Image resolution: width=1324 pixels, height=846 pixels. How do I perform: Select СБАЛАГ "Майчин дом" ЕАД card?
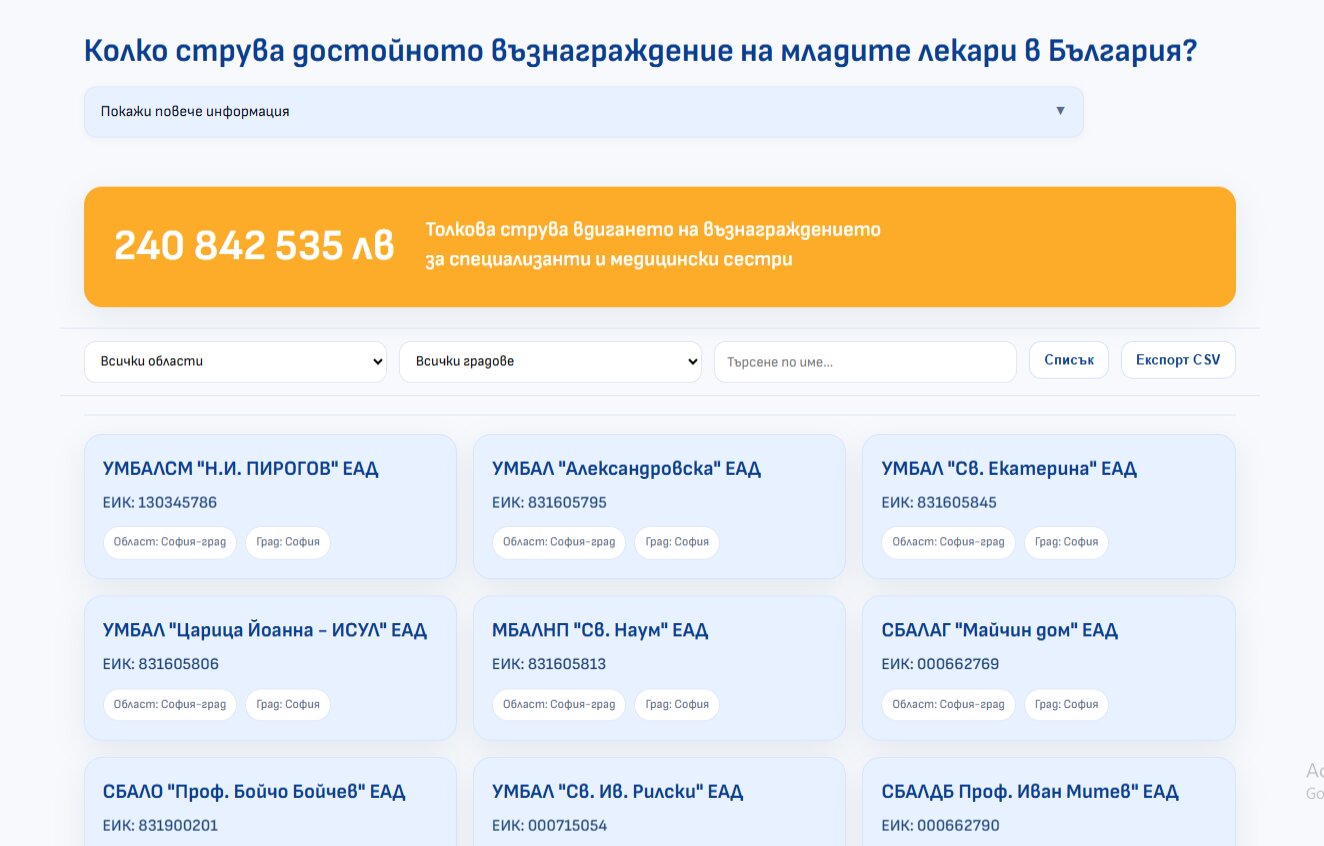click(x=1049, y=668)
